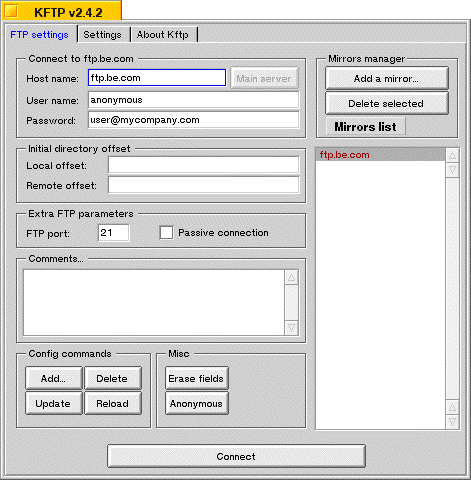Click the mirrors list scrollbar track
This screenshot has height=480, width=471.
(x=452, y=288)
